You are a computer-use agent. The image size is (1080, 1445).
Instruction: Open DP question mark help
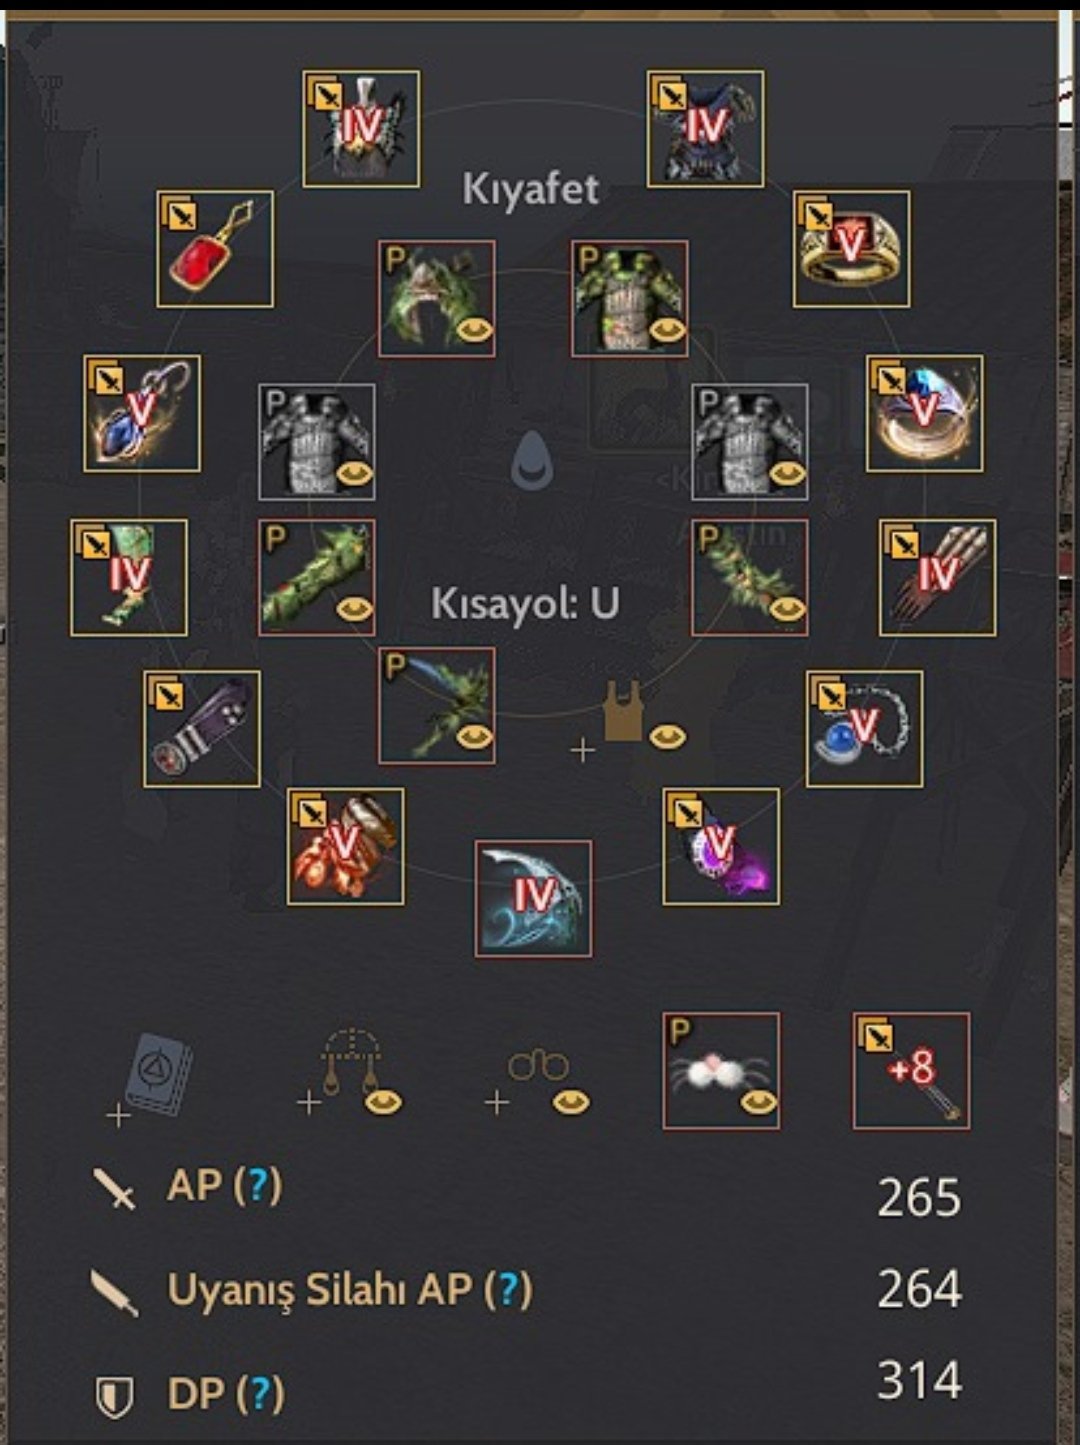[261, 1393]
